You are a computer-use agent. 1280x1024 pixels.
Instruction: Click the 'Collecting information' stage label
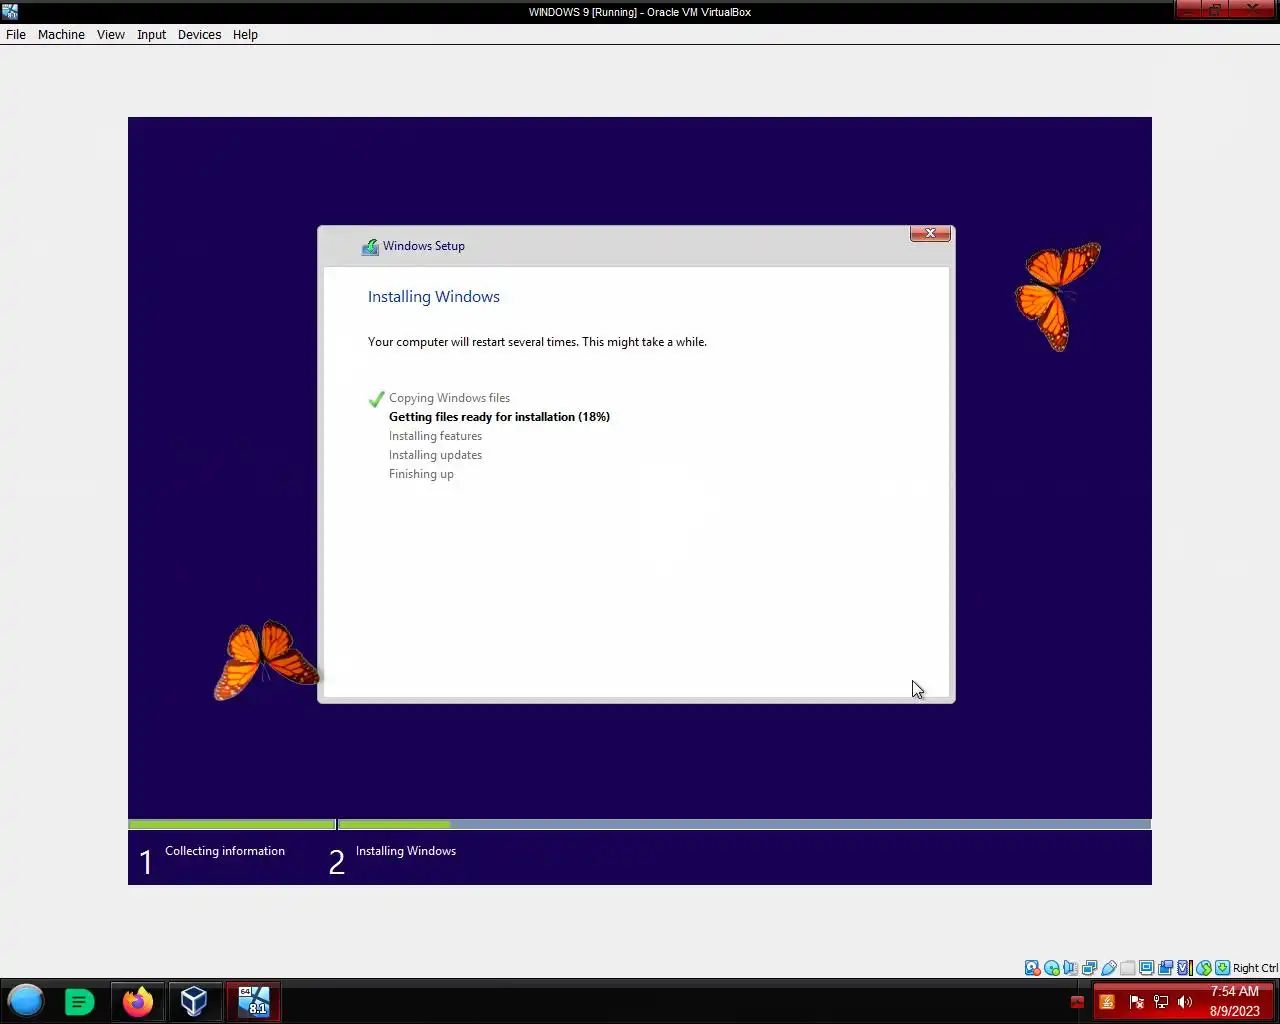coord(225,851)
